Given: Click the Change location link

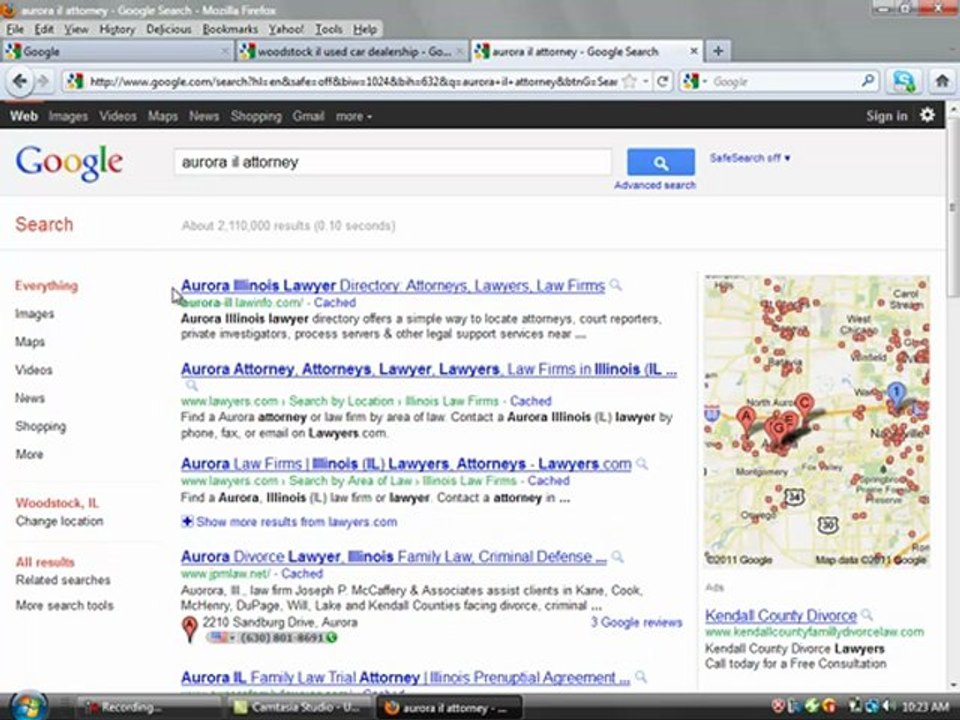Looking at the screenshot, I should (x=59, y=521).
